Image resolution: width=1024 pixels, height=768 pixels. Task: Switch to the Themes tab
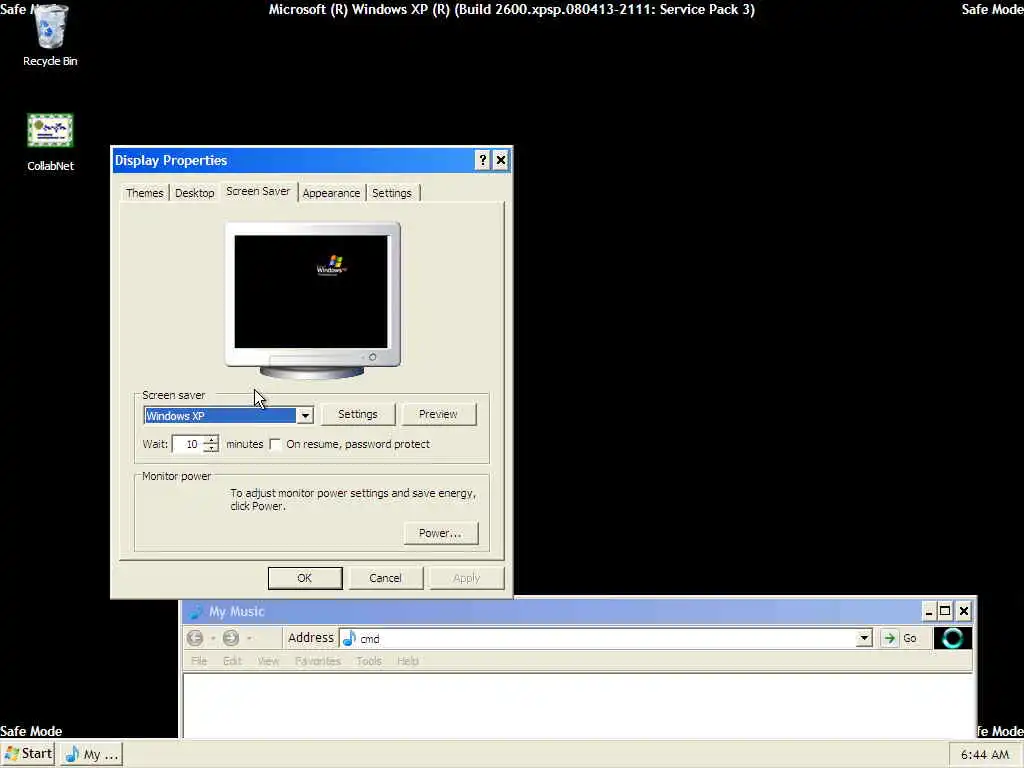pos(144,193)
